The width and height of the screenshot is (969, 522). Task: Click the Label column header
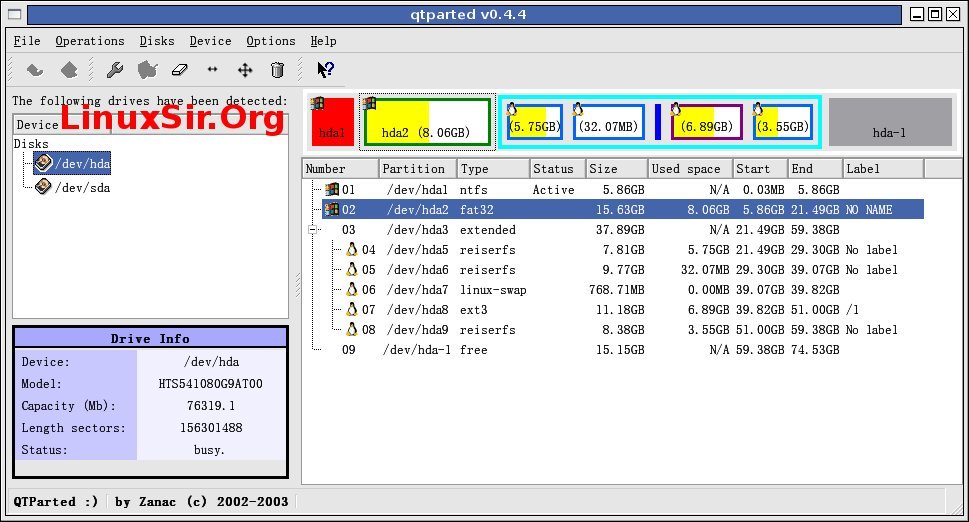click(883, 169)
